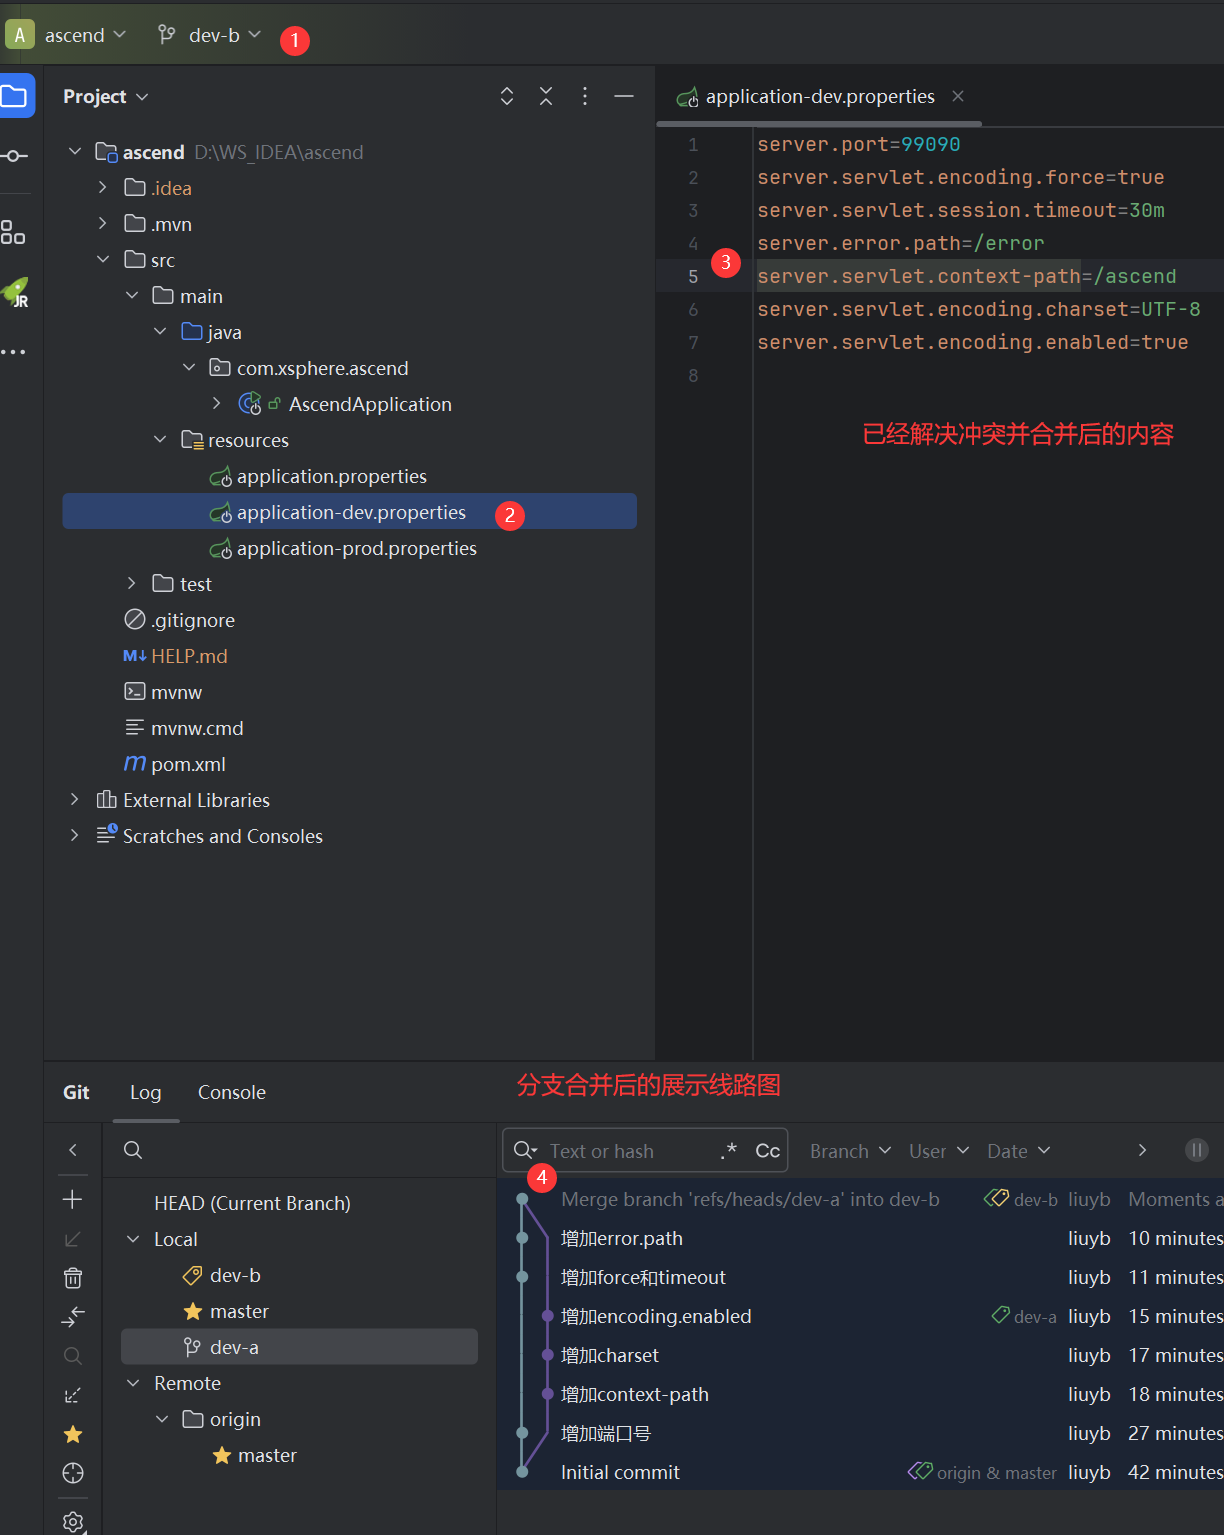Click the Expand All icon in Project panel
The height and width of the screenshot is (1535, 1224).
(x=507, y=96)
